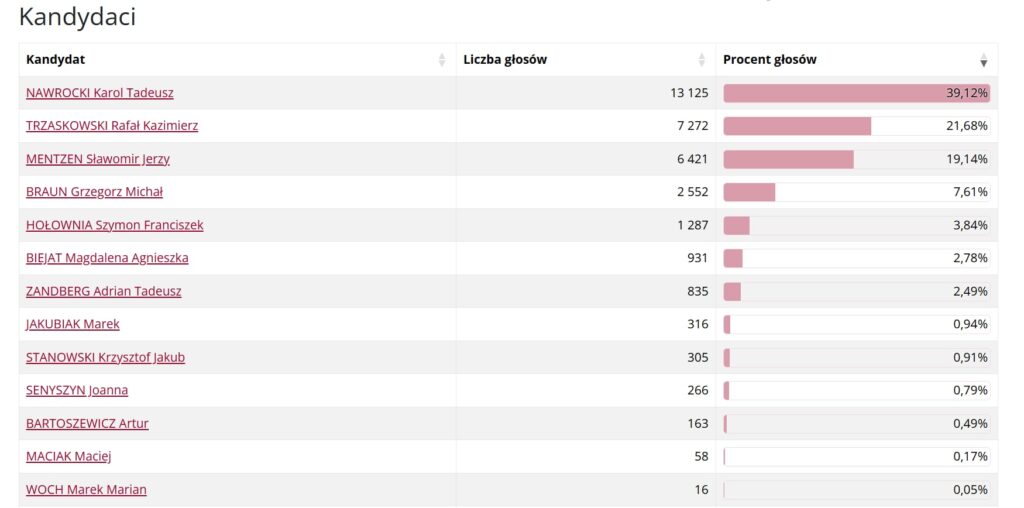1024x508 pixels.
Task: Click the BARTOSZEWICZ Artur link
Action: tap(87, 423)
